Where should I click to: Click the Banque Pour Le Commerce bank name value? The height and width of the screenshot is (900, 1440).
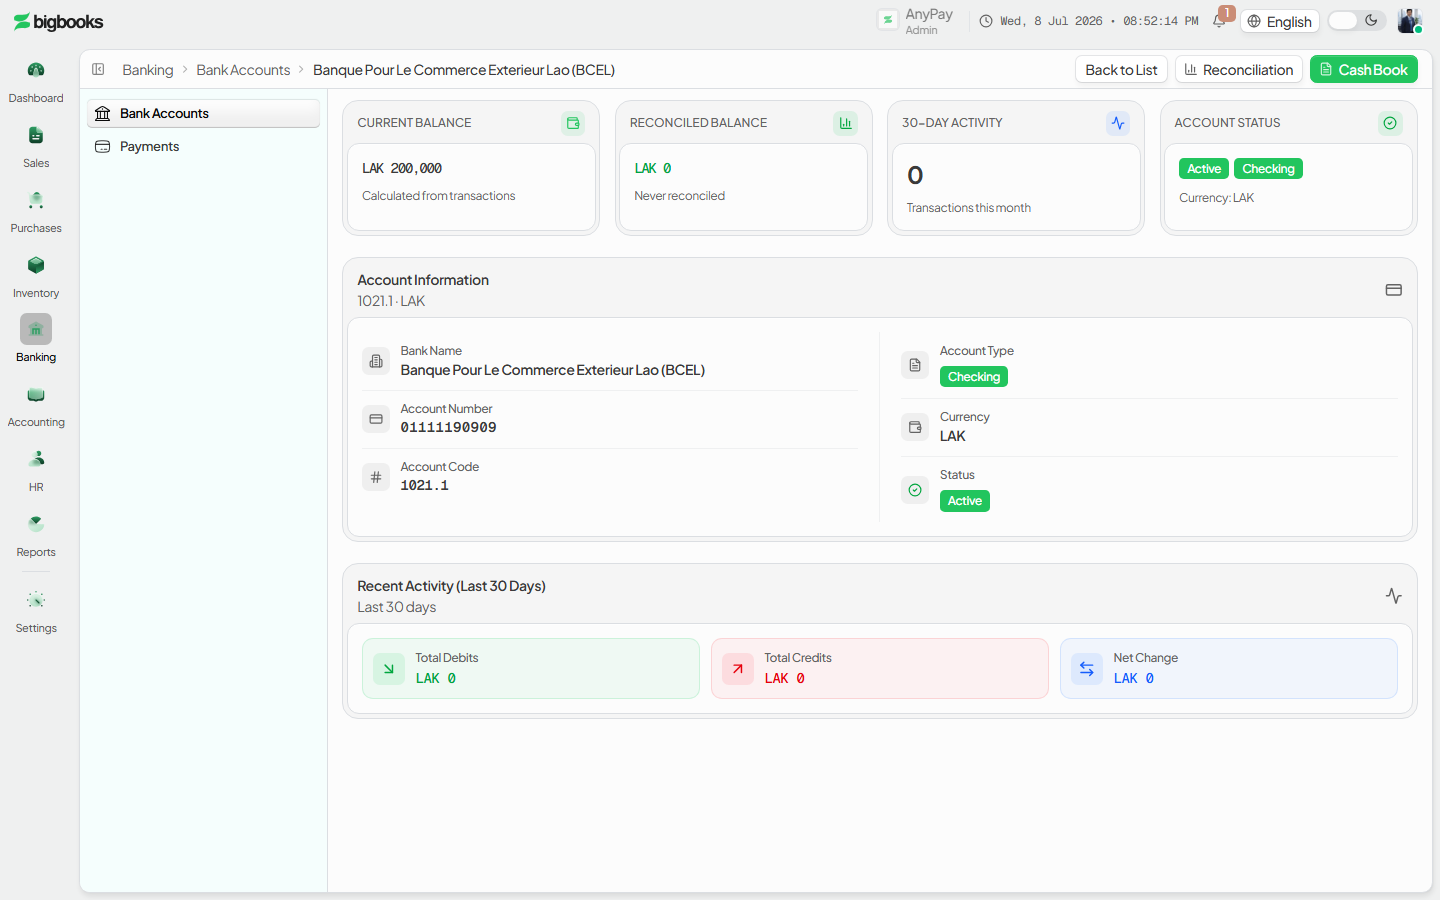coord(552,370)
